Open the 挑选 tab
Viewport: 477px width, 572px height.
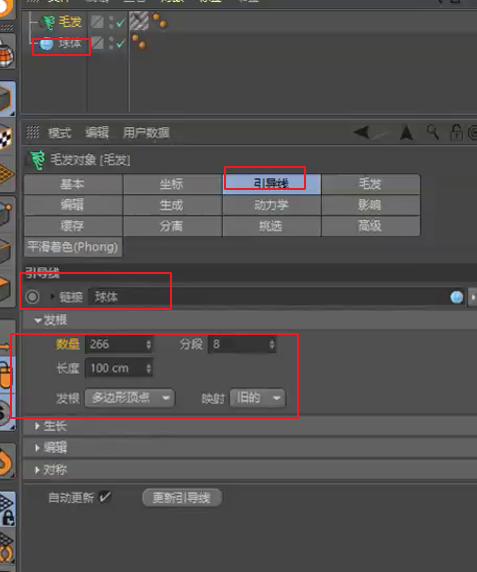pyautogui.click(x=271, y=226)
